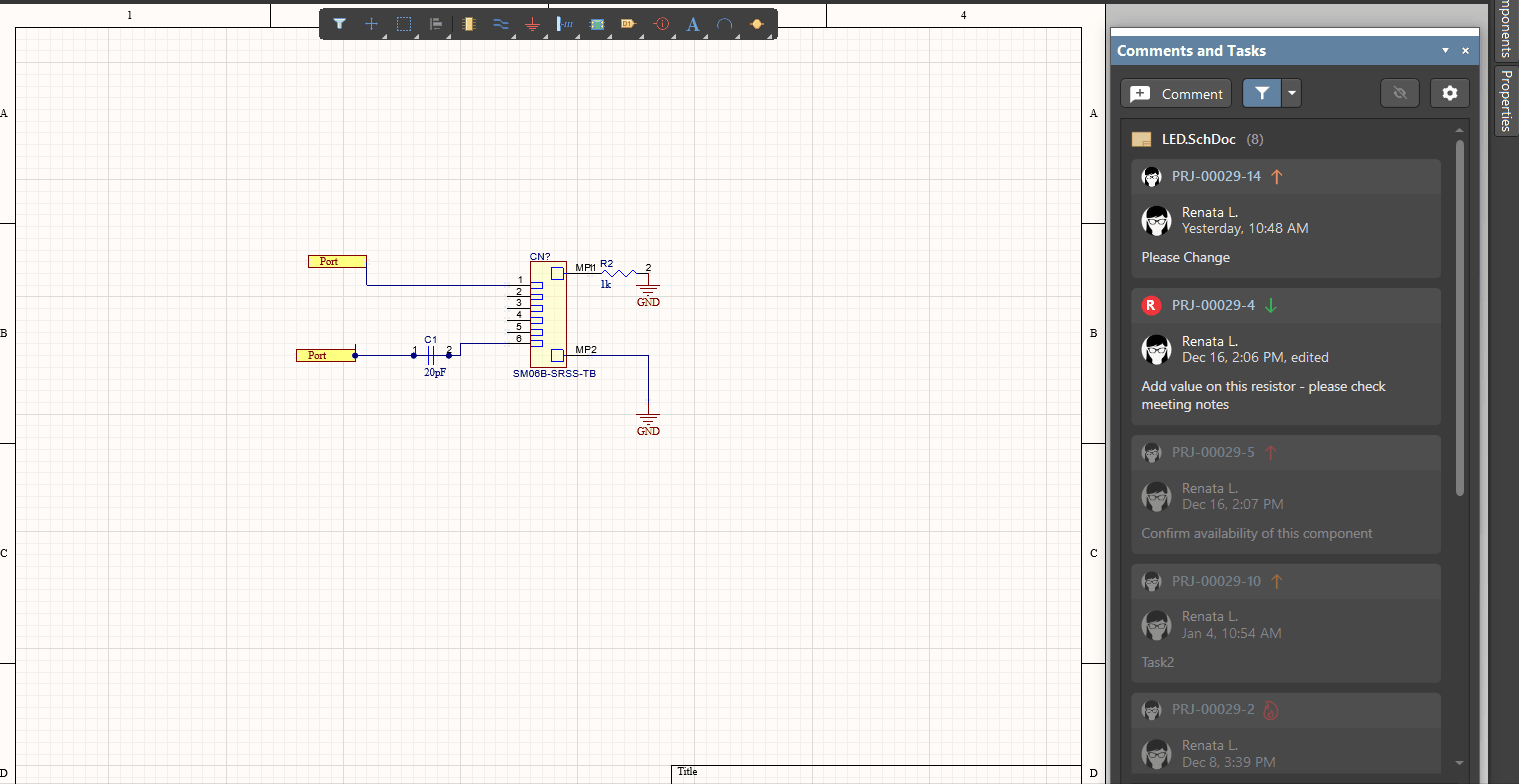The height and width of the screenshot is (784, 1519).
Task: Open the Comments and Tasks panel menu arrow
Action: coord(1445,51)
